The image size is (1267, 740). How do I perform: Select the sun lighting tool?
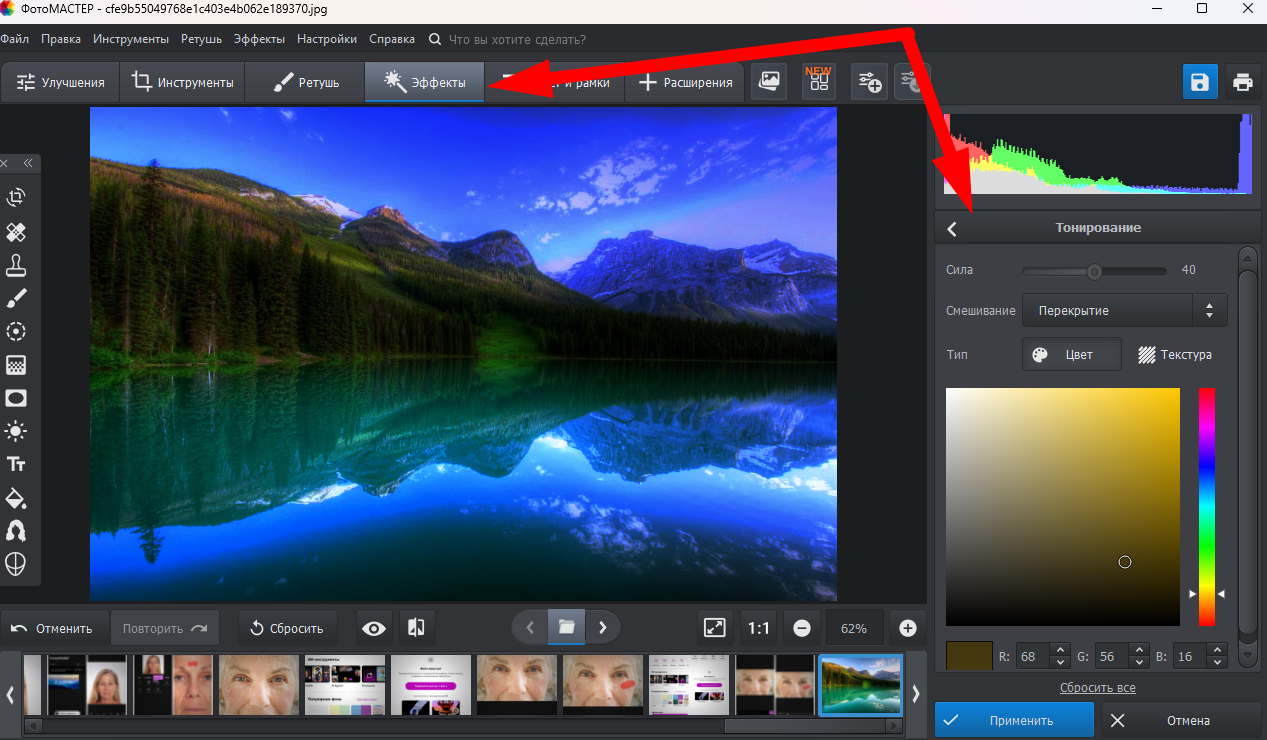click(x=16, y=431)
